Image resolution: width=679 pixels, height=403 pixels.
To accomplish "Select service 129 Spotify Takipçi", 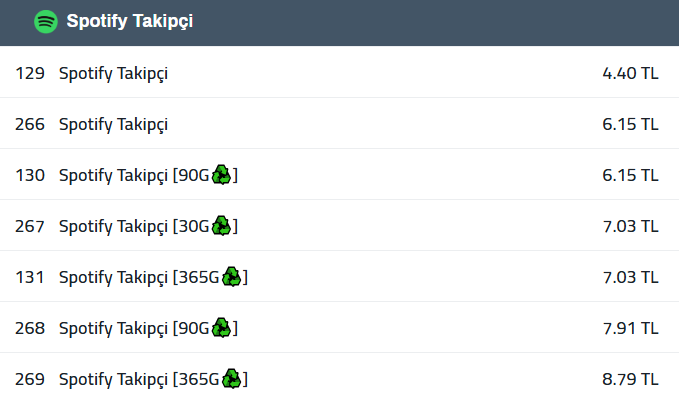I will point(340,73).
